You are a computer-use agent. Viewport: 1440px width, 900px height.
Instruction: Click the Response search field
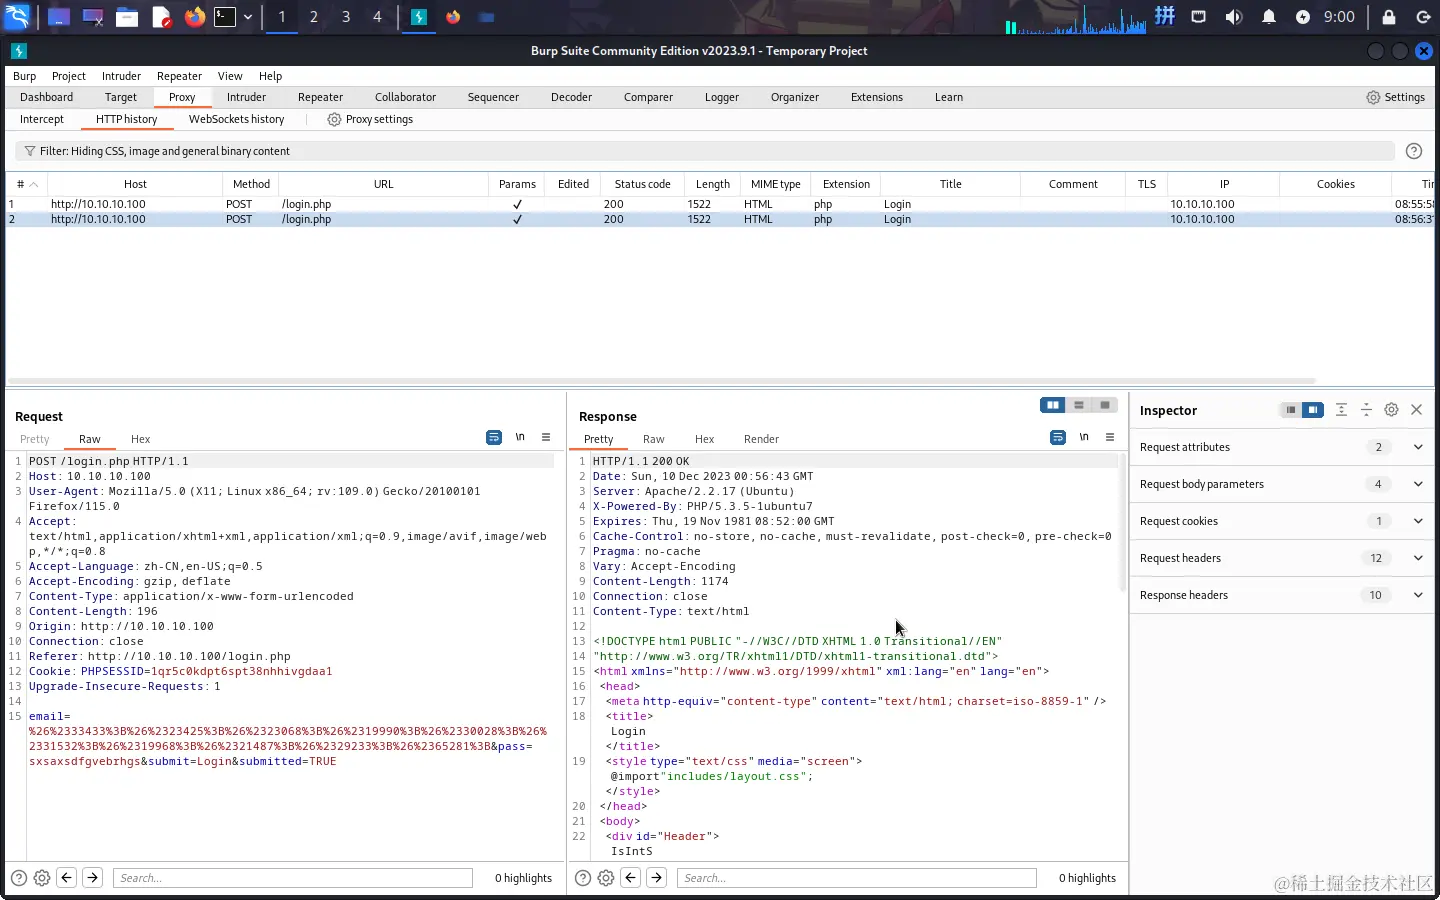(x=857, y=878)
